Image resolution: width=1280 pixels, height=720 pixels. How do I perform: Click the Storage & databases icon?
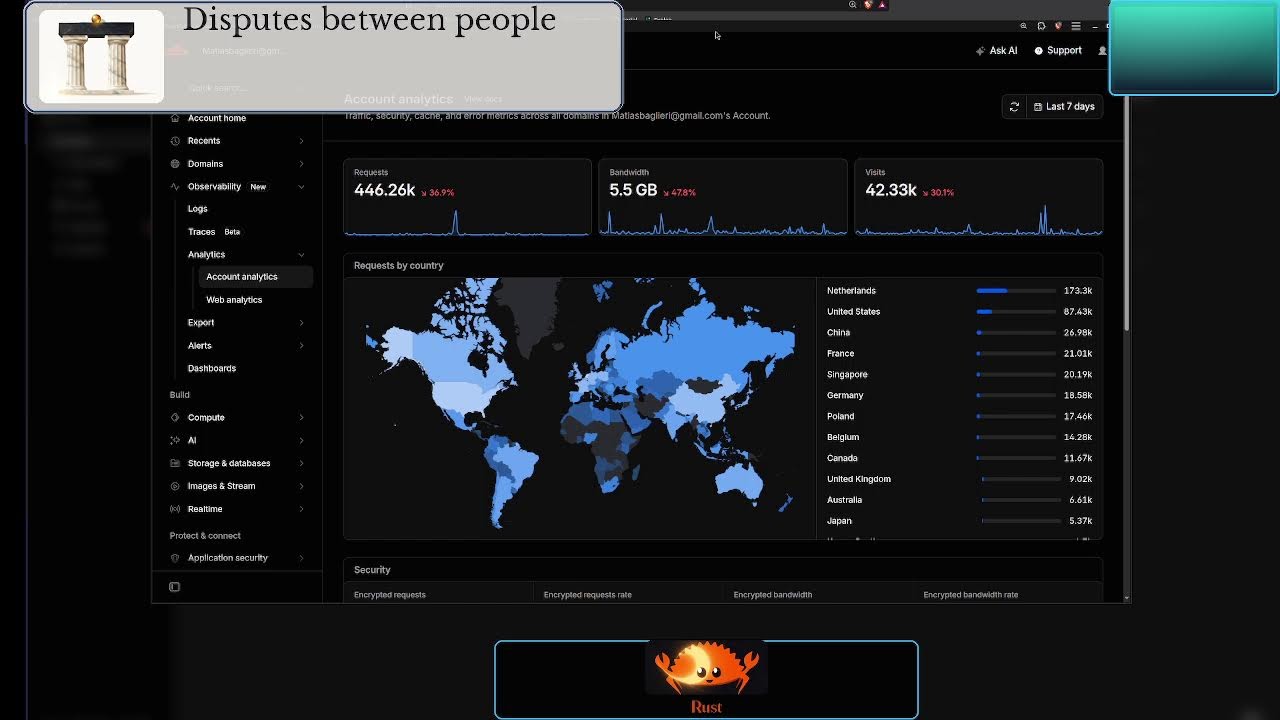tap(175, 463)
